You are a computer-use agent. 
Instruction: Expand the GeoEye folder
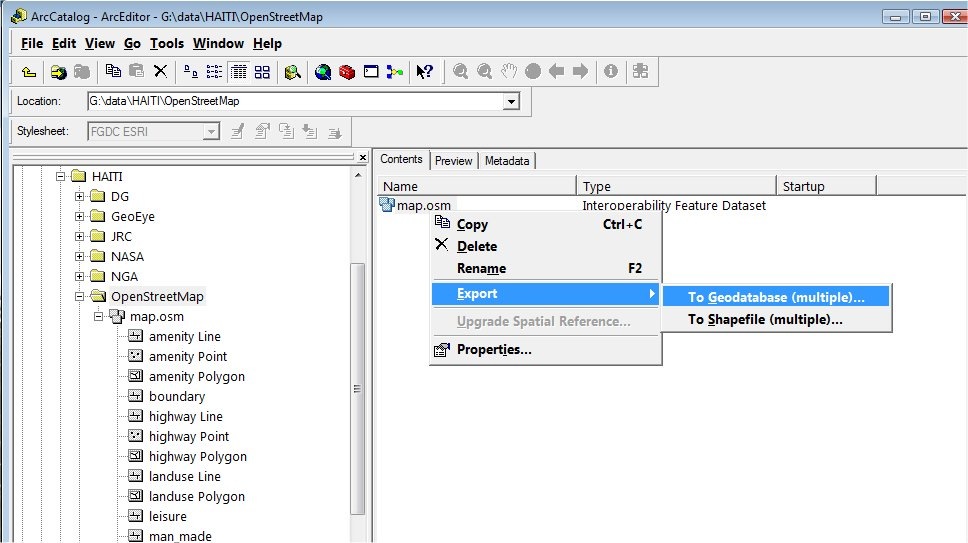coord(79,217)
